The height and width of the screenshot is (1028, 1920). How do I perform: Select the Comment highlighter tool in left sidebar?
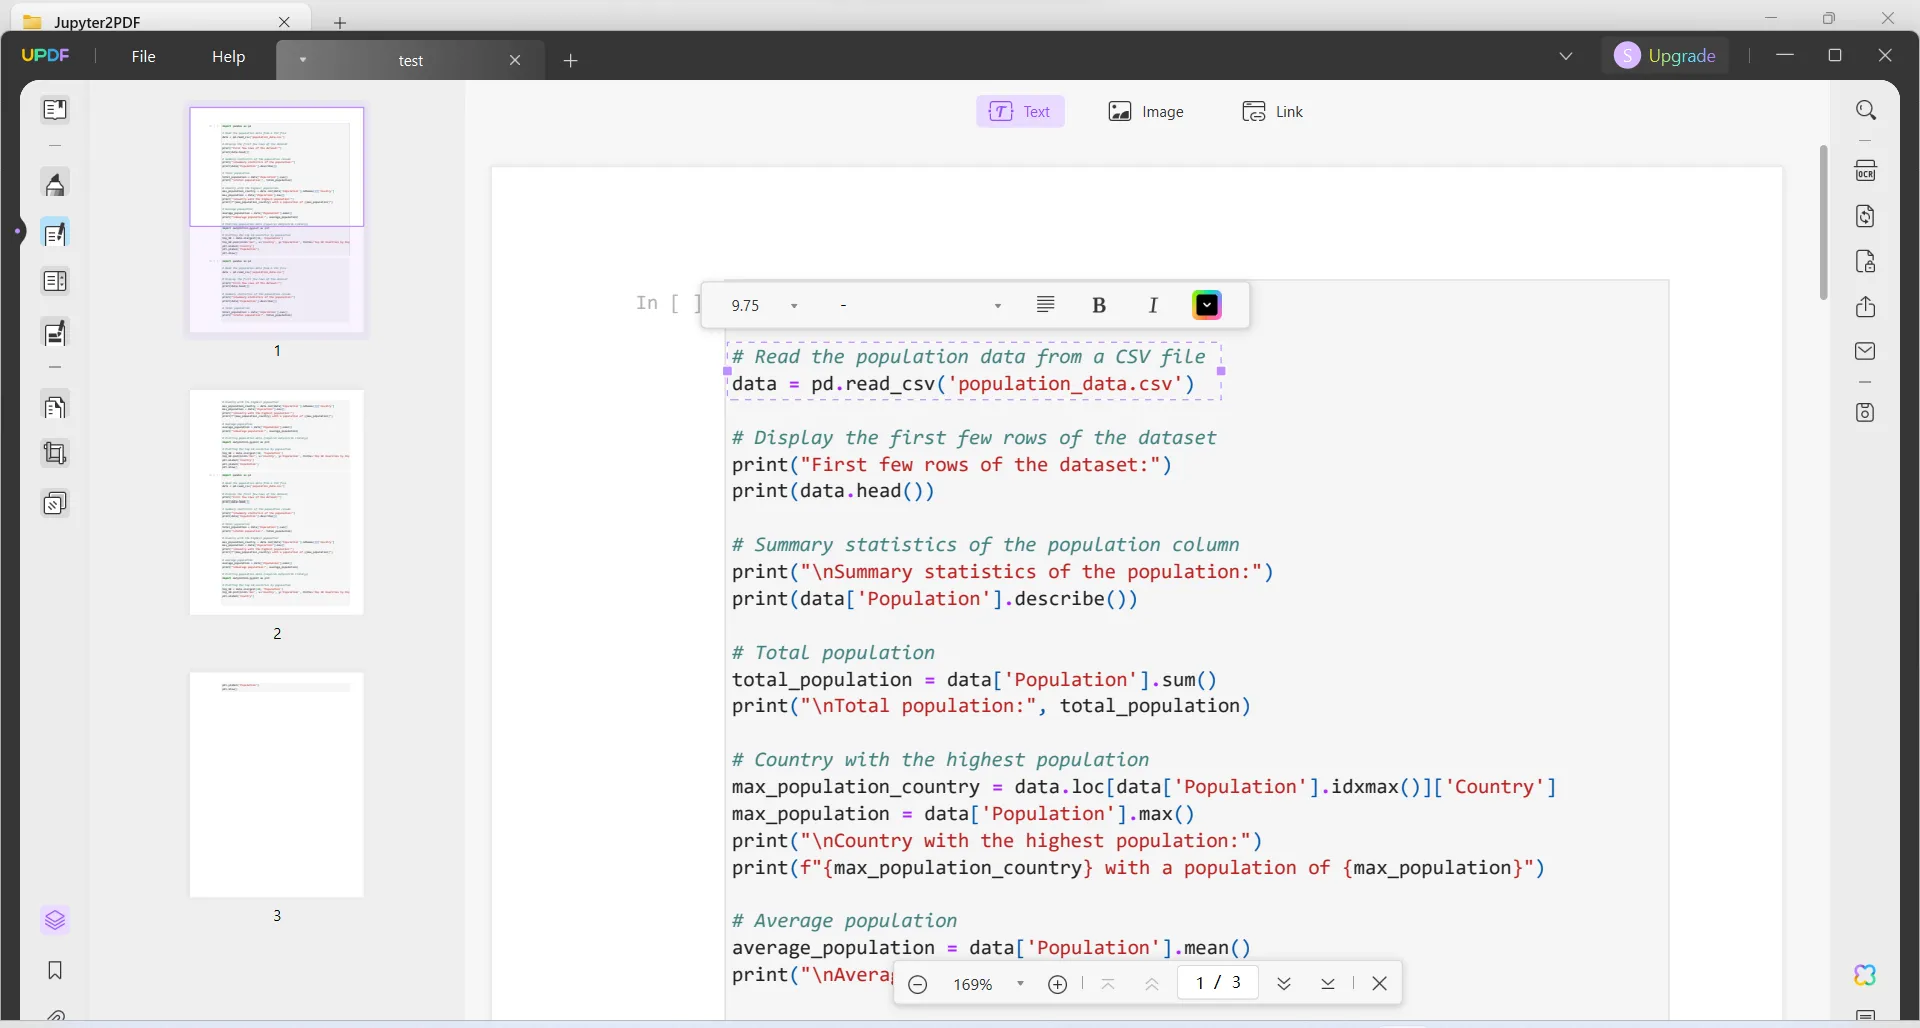[x=55, y=185]
